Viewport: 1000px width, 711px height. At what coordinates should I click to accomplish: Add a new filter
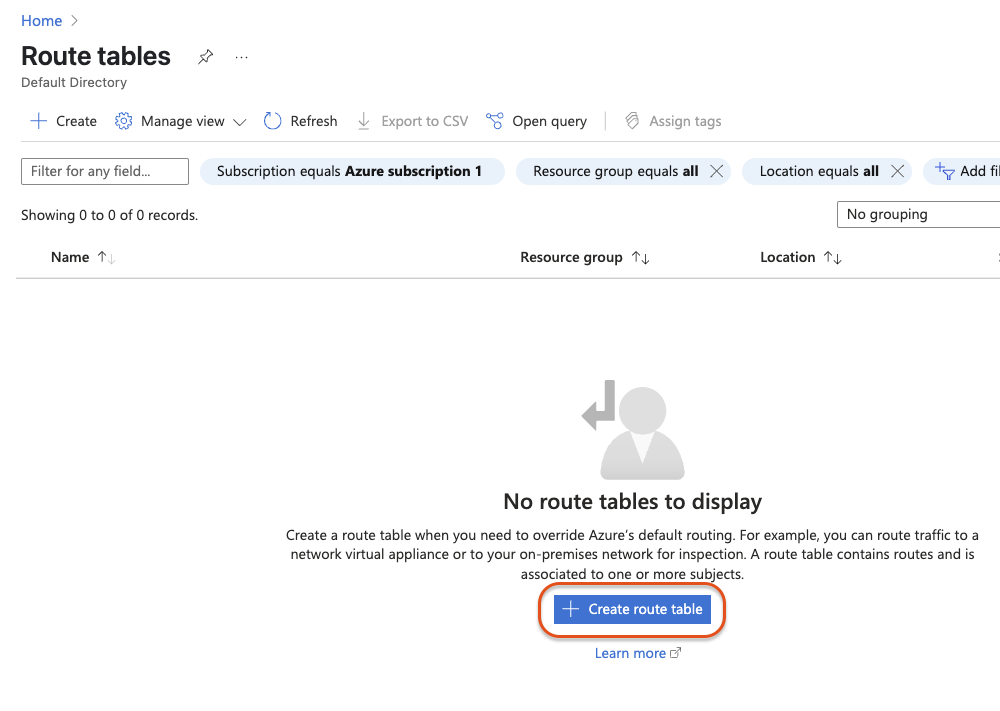click(x=964, y=172)
